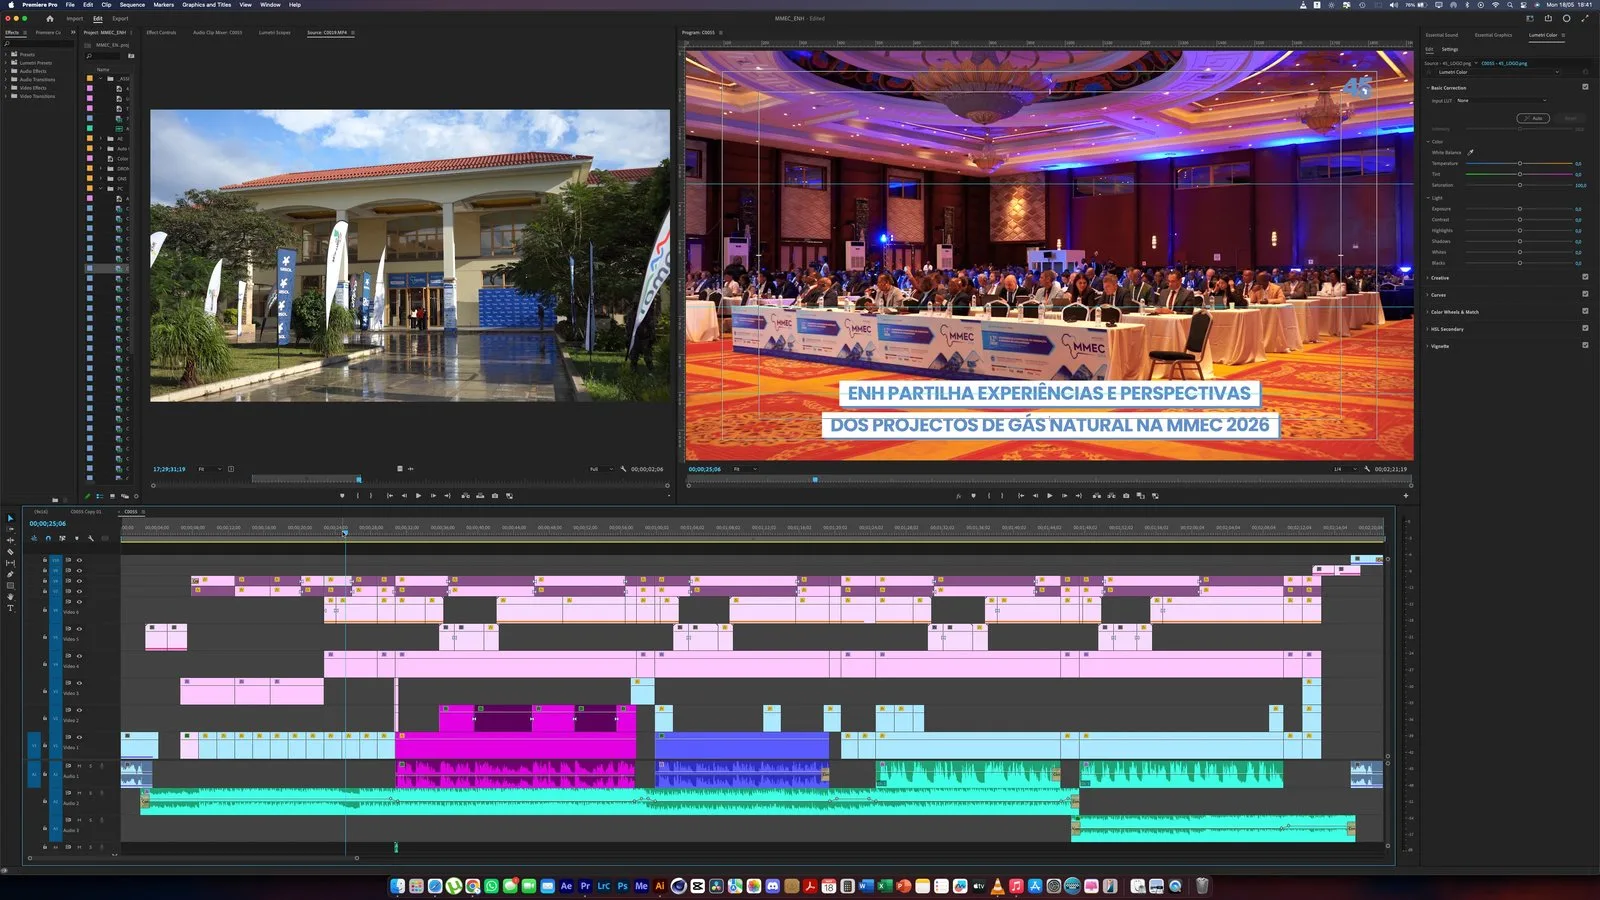Viewport: 1600px width, 900px height.
Task: Open the C0055 Copy 01 sequence tab
Action: coord(86,511)
